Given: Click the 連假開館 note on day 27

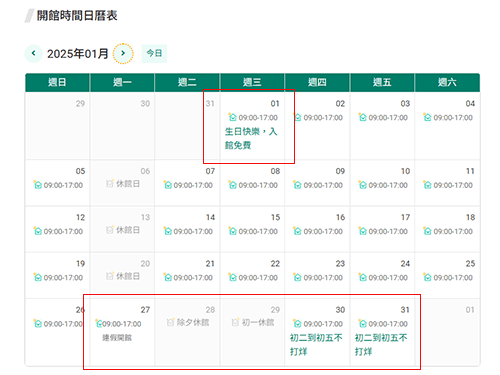Looking at the screenshot, I should click(x=117, y=338).
